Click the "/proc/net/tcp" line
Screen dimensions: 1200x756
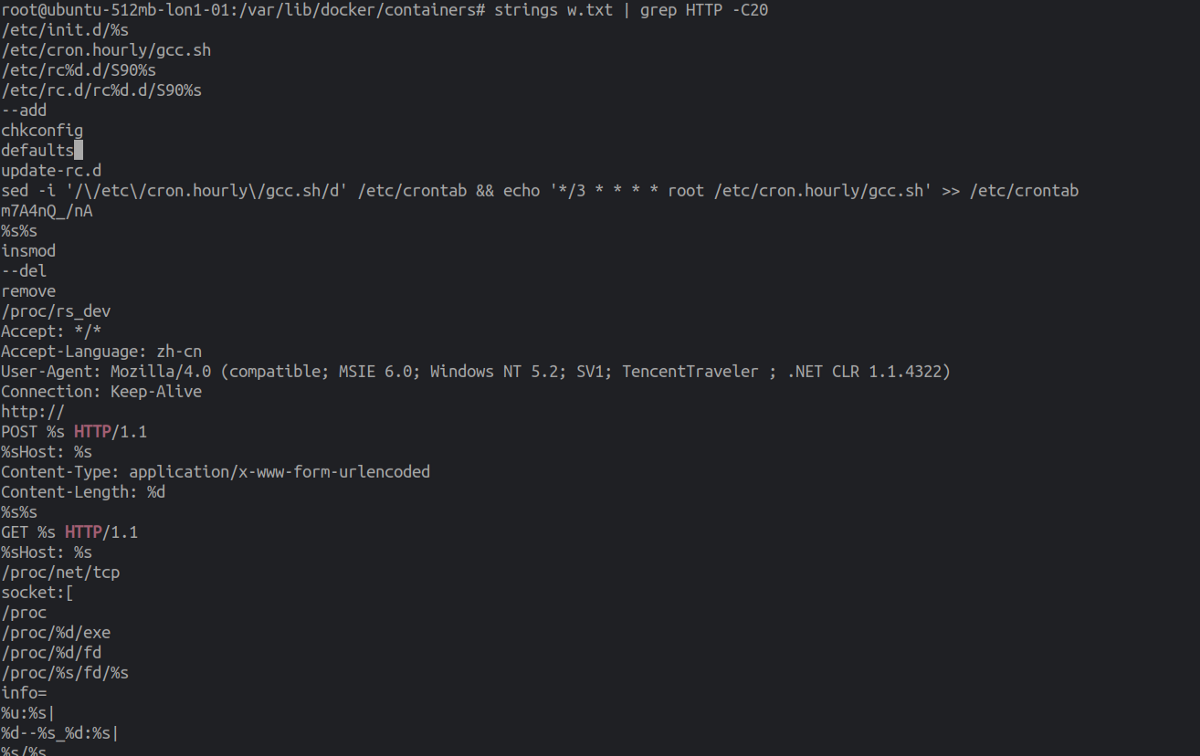(60, 572)
